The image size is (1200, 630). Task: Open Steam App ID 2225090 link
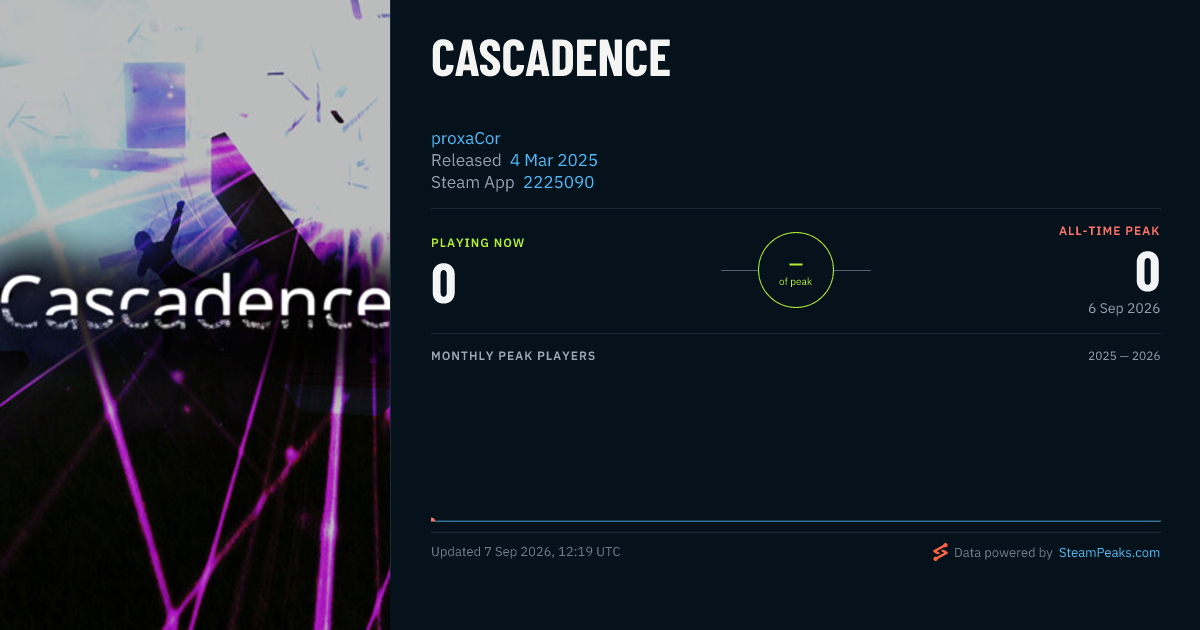(x=558, y=182)
